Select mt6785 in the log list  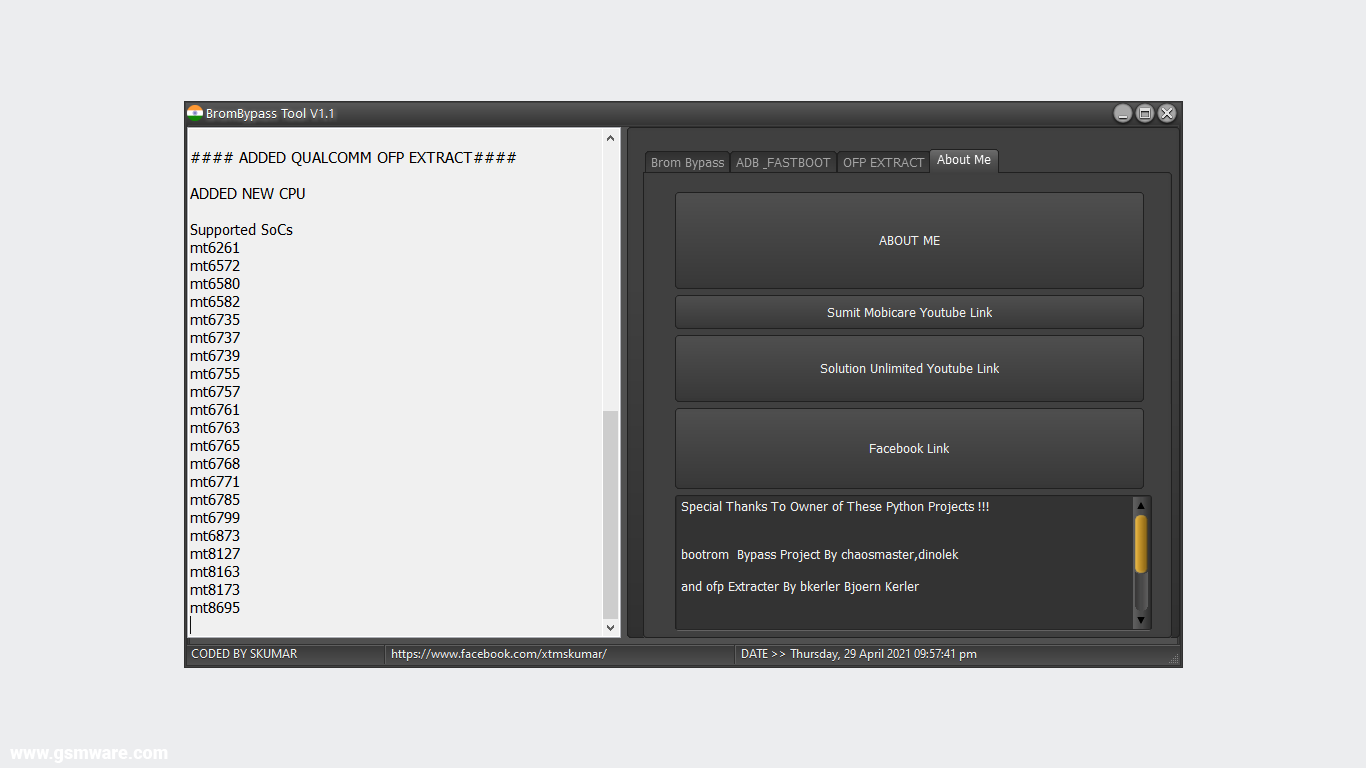(x=215, y=500)
